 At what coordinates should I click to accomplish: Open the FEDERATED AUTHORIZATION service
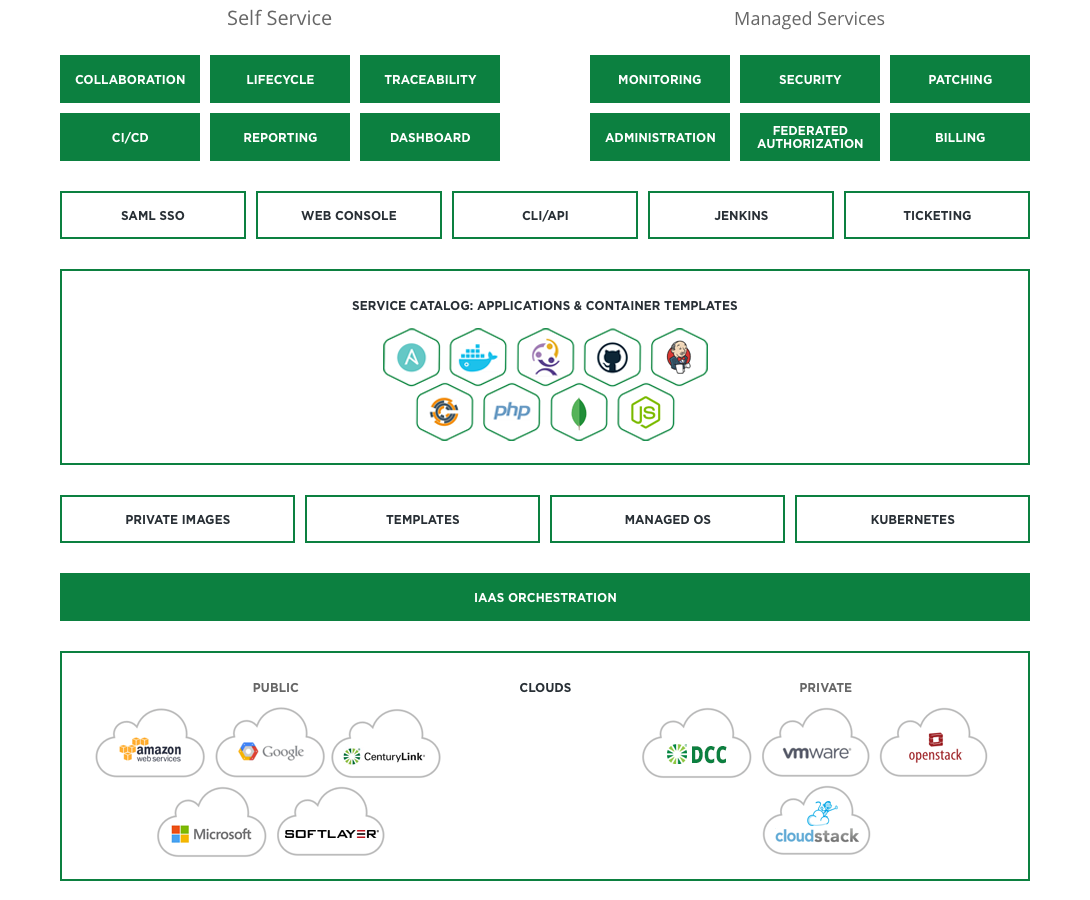point(809,137)
